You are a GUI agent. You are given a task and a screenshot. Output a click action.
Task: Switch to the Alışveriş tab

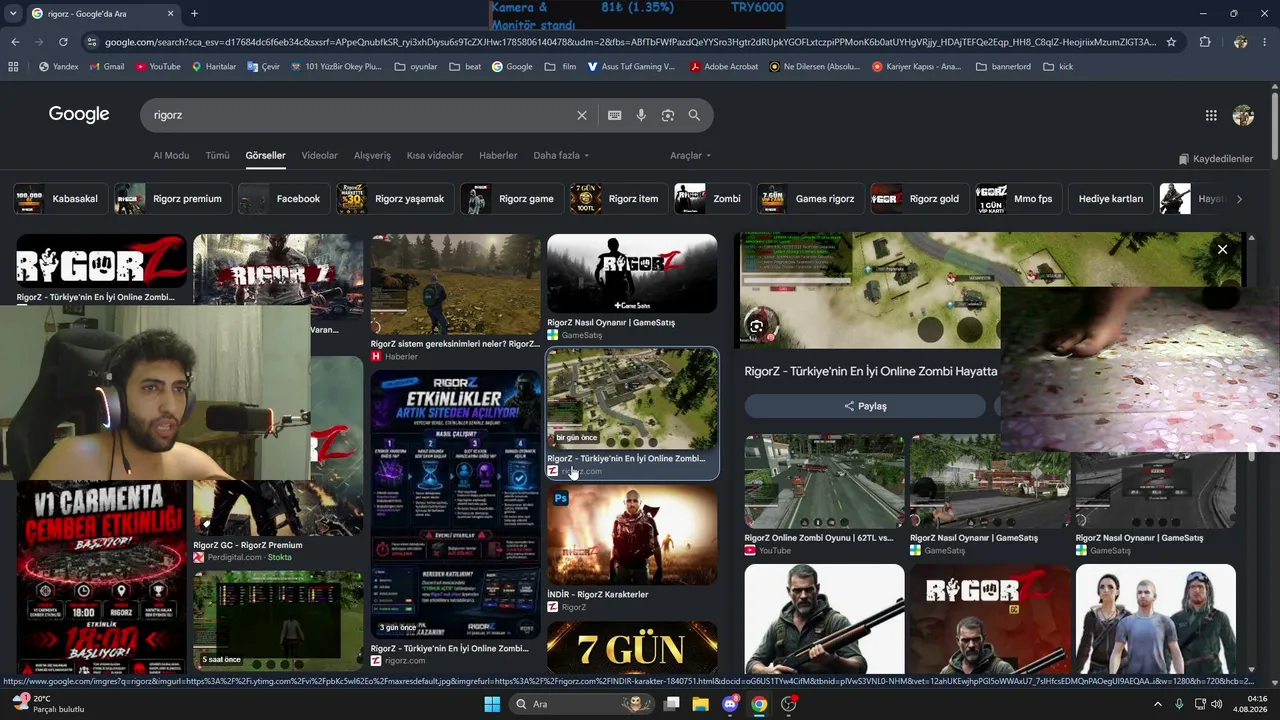pyautogui.click(x=372, y=156)
